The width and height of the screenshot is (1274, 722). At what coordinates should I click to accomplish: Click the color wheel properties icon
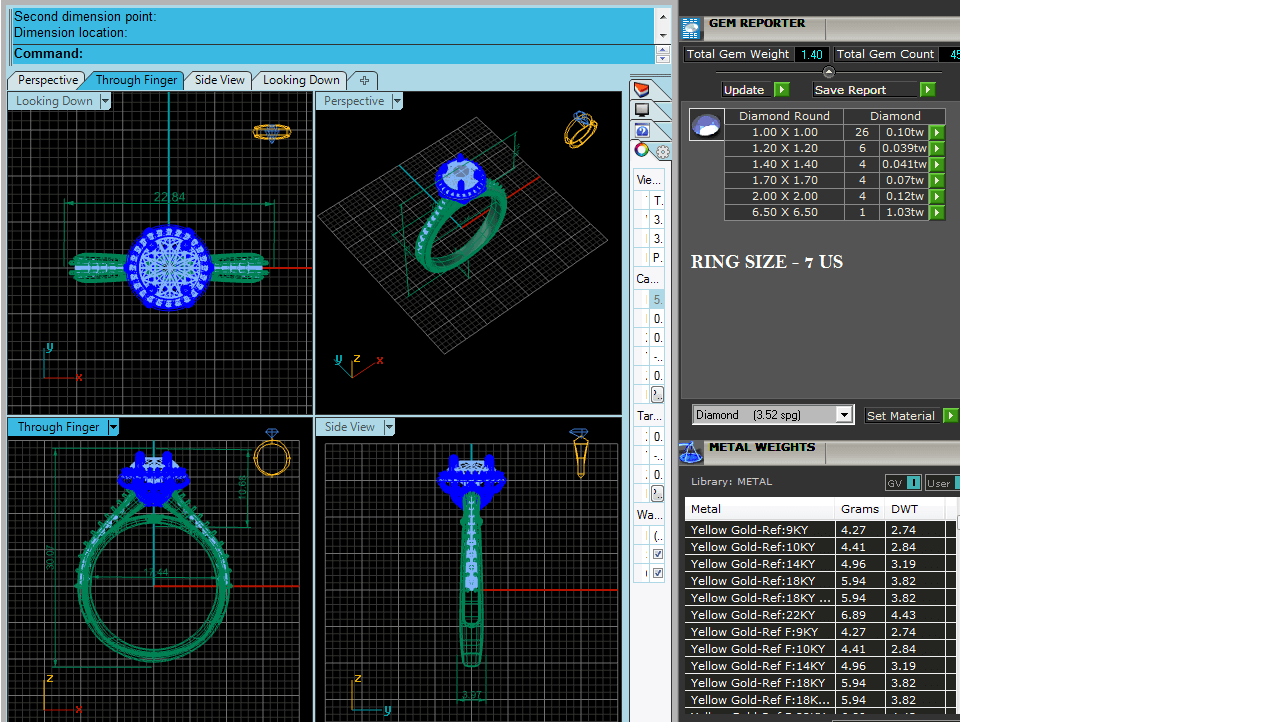[642, 151]
